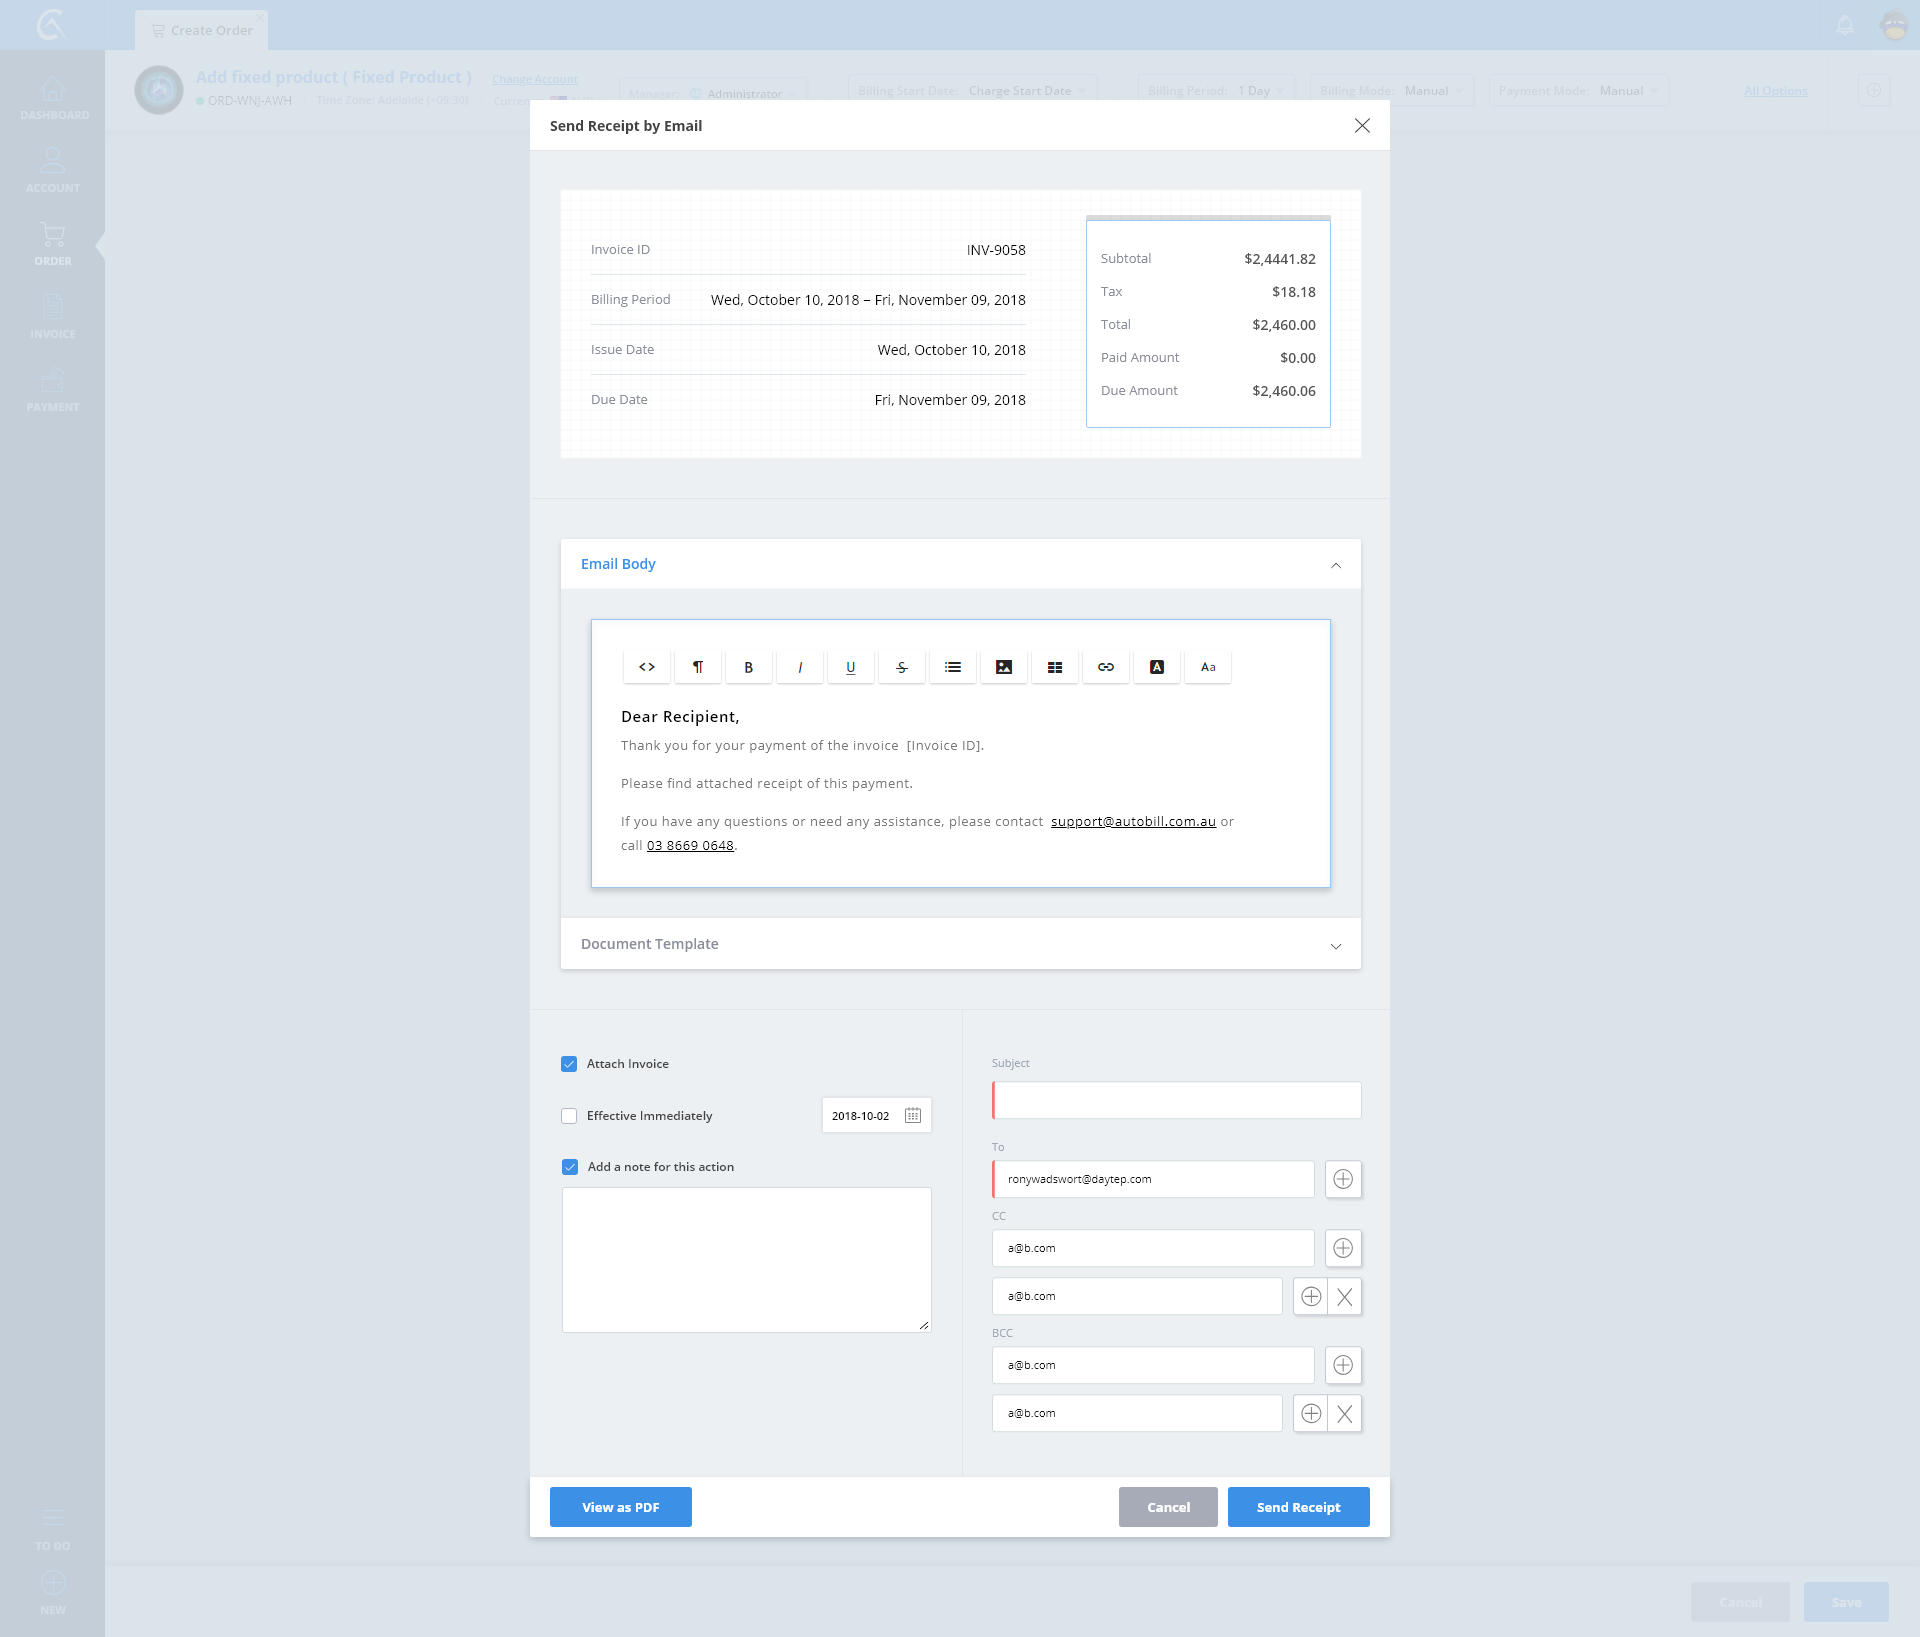Remove the second CC email address
The image size is (1920, 1637).
click(x=1344, y=1297)
